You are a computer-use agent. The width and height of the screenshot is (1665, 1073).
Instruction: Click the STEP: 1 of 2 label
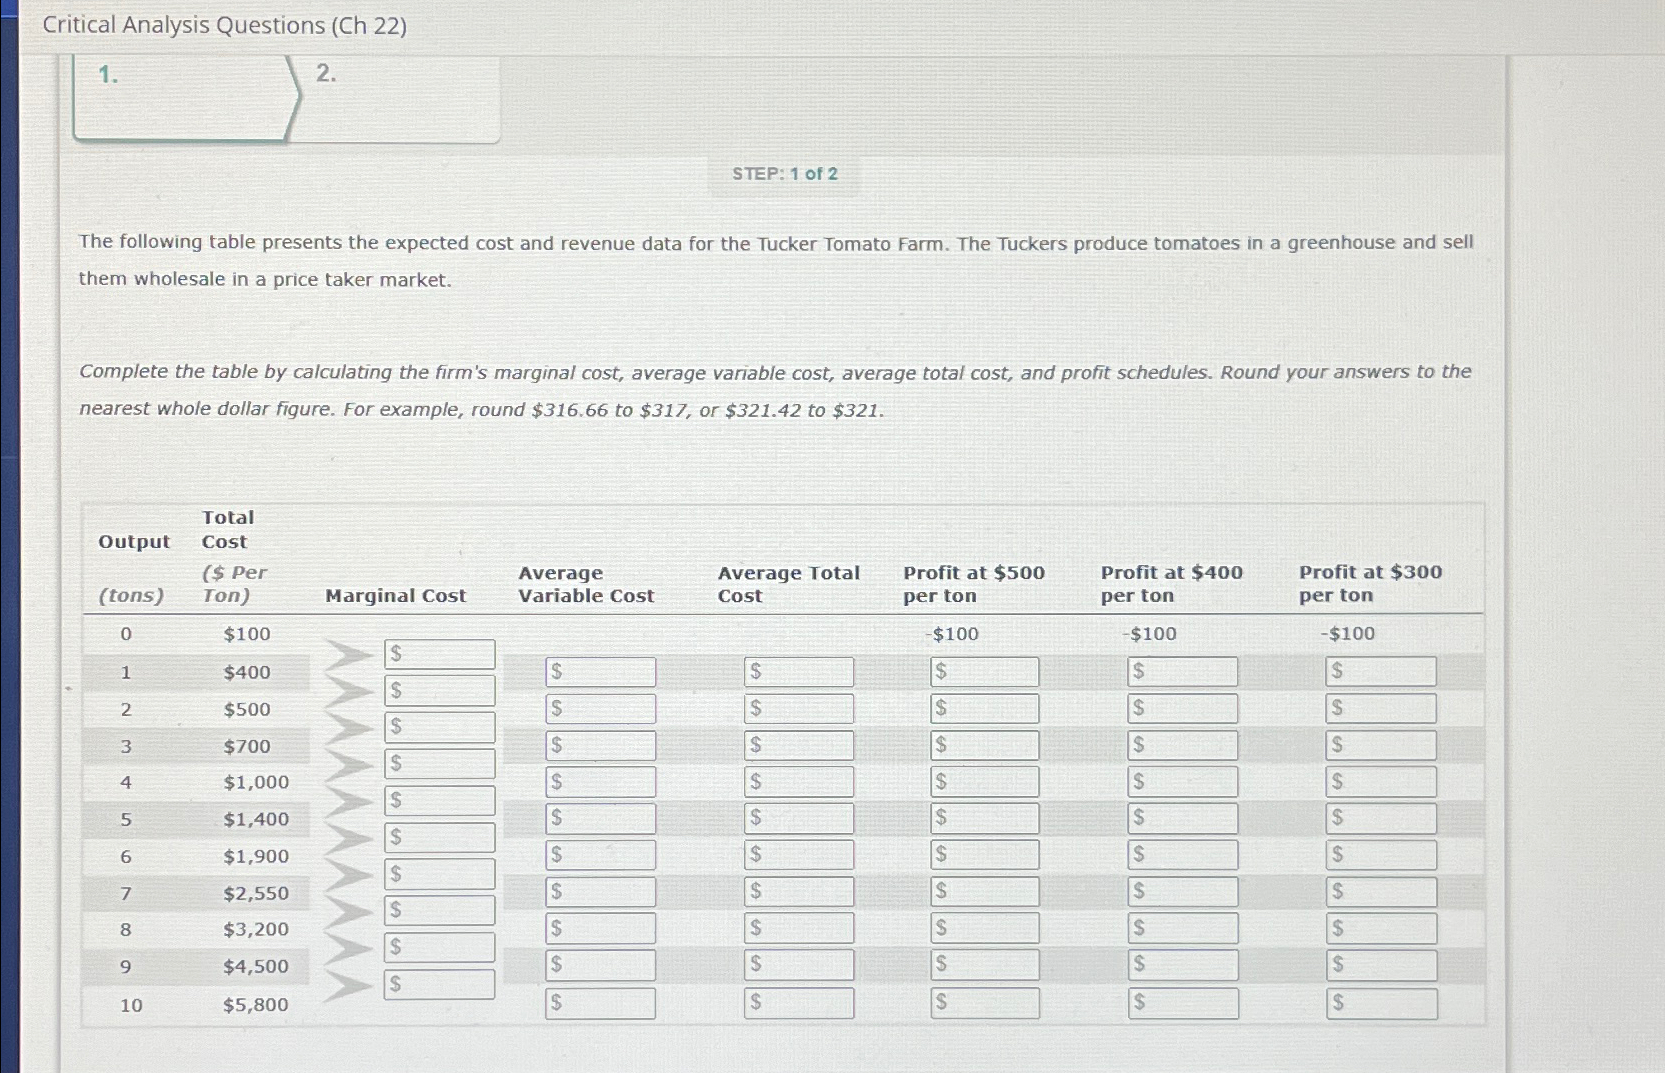[x=783, y=175]
